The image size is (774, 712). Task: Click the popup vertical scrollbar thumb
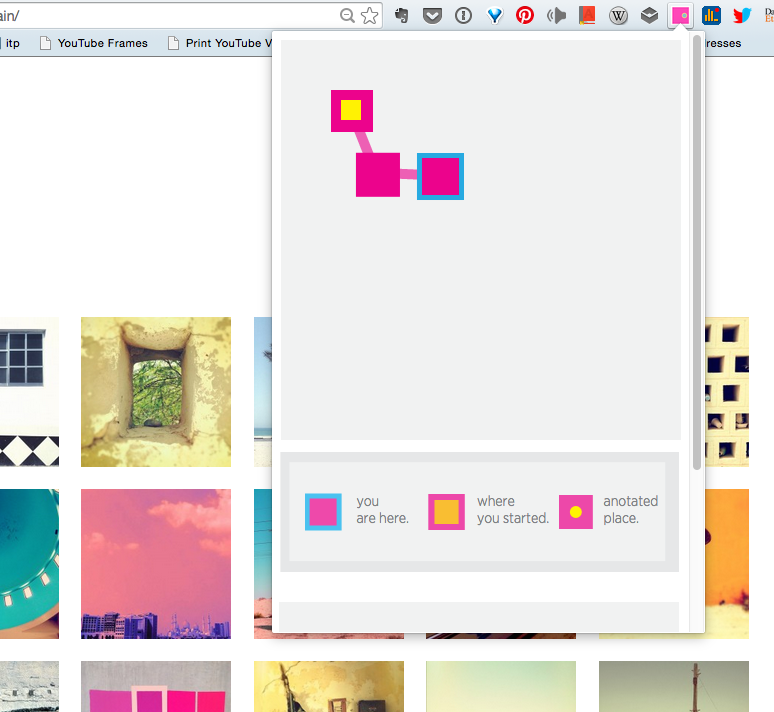[697, 252]
